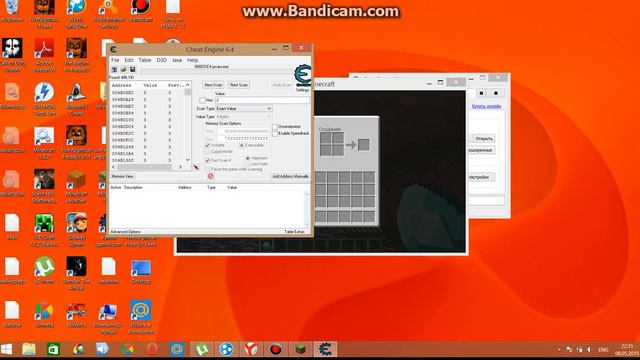The height and width of the screenshot is (360, 640).
Task: Open the D3D menu
Action: [x=162, y=60]
